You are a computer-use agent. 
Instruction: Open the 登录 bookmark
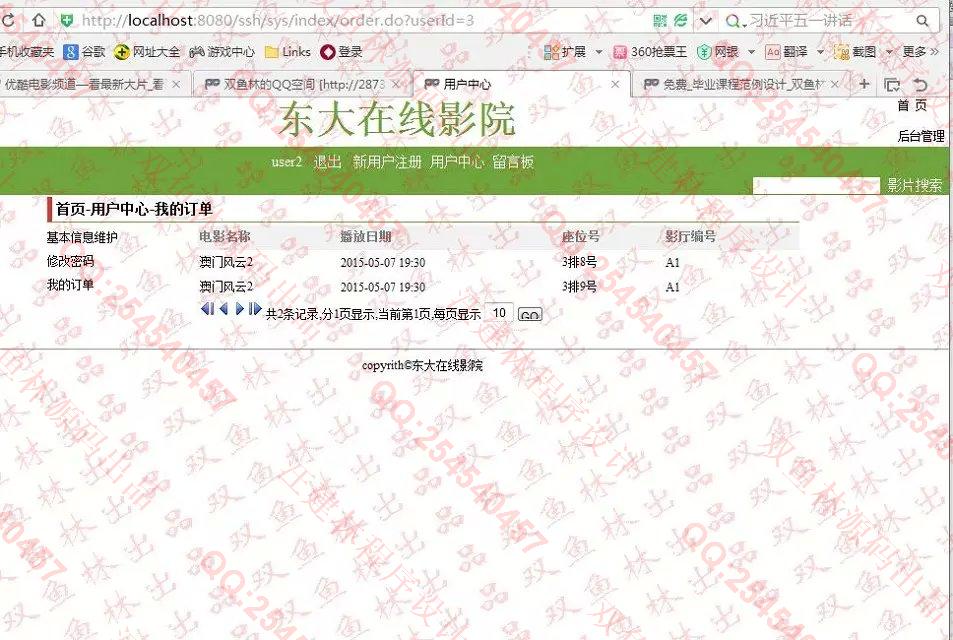point(342,52)
